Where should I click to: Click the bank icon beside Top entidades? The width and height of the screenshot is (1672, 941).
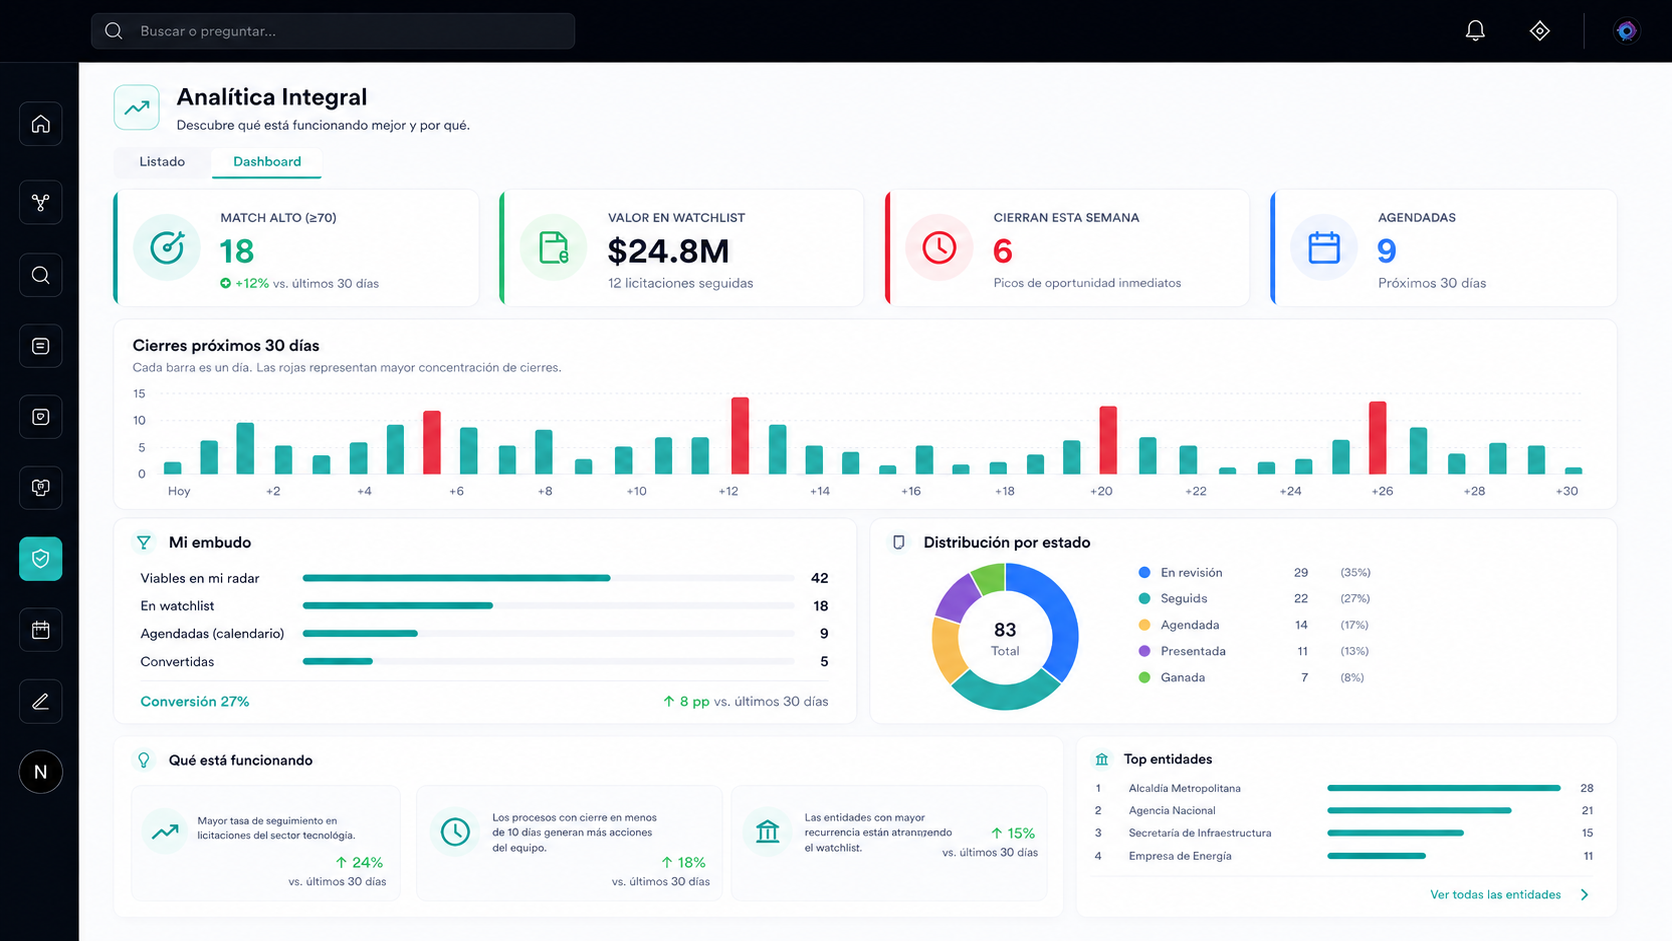(1102, 759)
